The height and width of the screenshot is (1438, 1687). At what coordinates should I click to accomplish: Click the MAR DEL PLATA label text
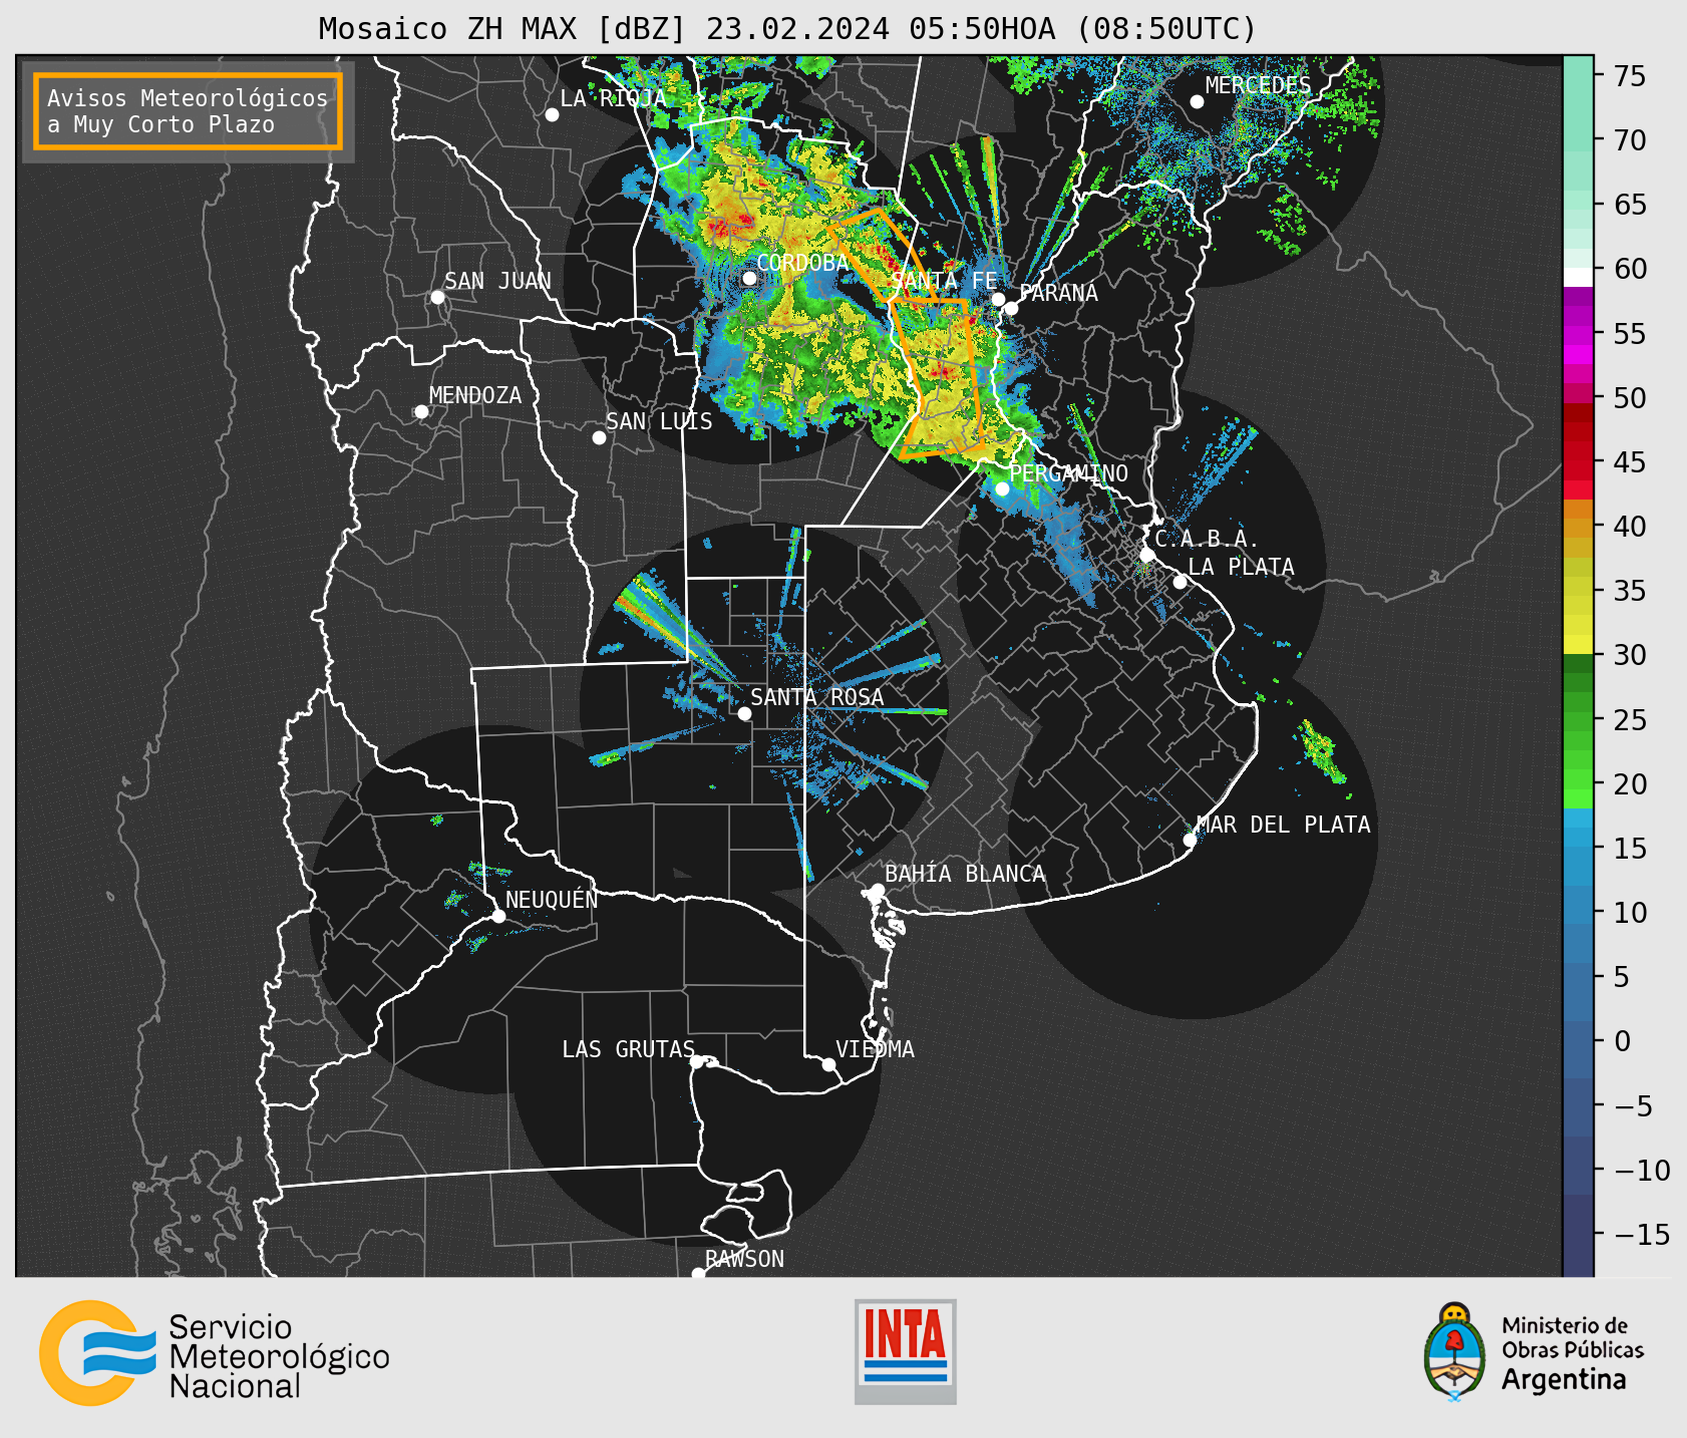point(1284,825)
